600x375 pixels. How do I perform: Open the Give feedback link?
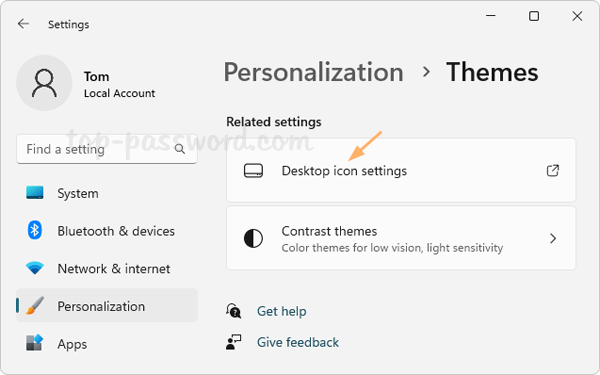[298, 342]
